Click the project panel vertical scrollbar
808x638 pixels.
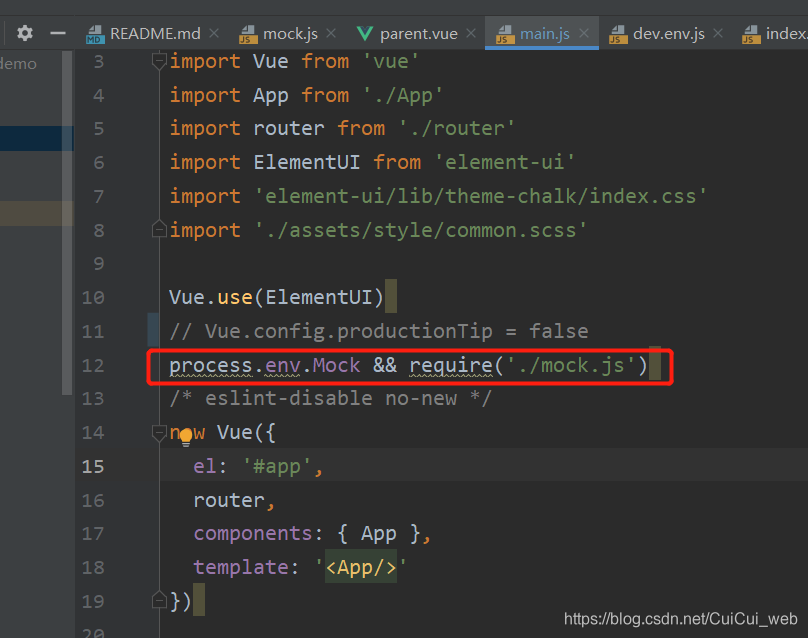(x=67, y=223)
